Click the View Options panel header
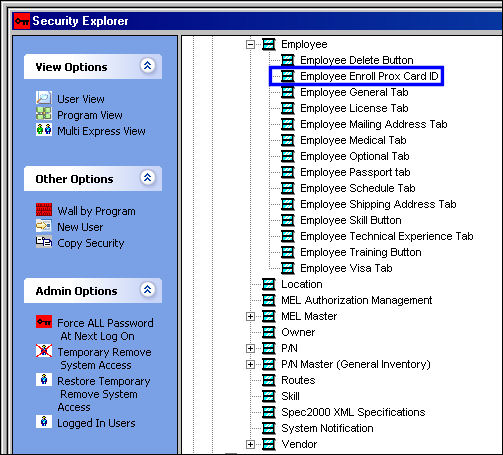Image resolution: width=503 pixels, height=455 pixels. tap(93, 67)
